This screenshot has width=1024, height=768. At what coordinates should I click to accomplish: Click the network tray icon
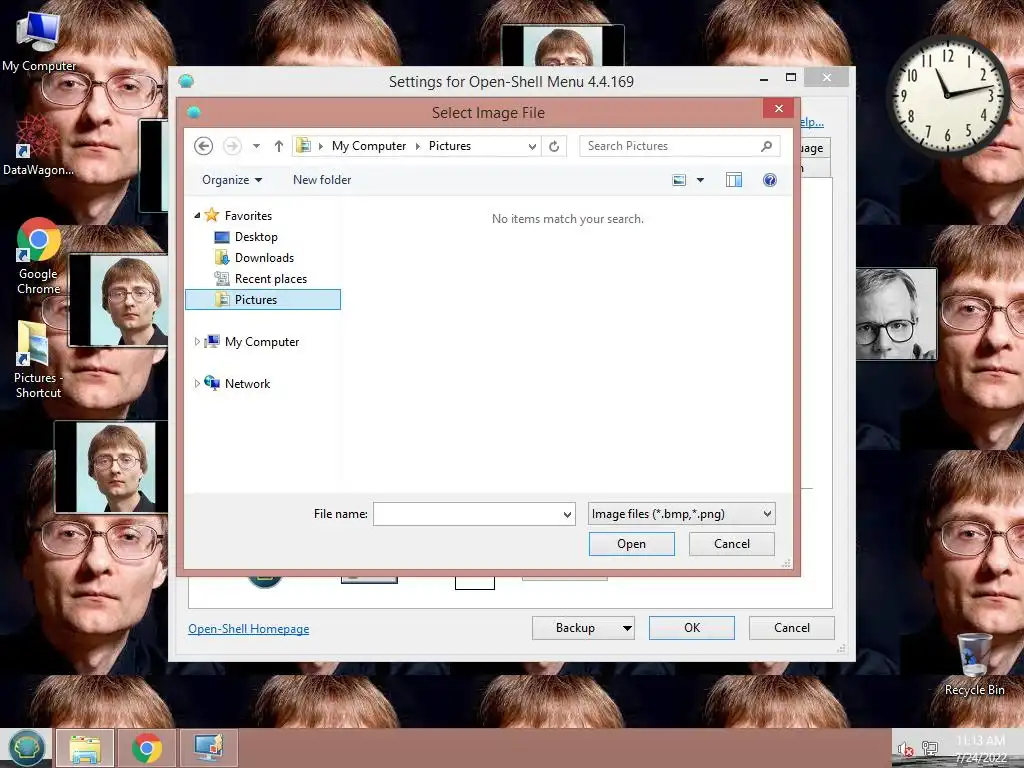(x=930, y=748)
